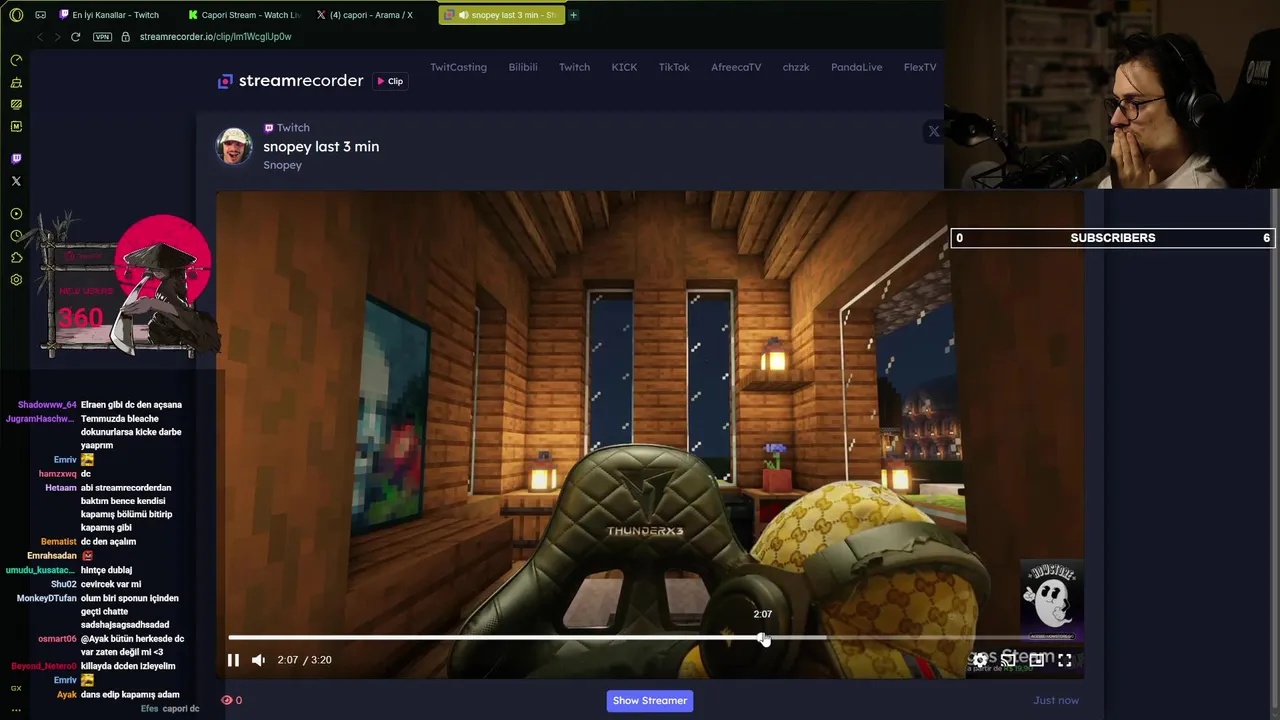Viewport: 1280px width, 720px height.
Task: Switch to En İyi Kanallar Twitch tab
Action: 115,15
